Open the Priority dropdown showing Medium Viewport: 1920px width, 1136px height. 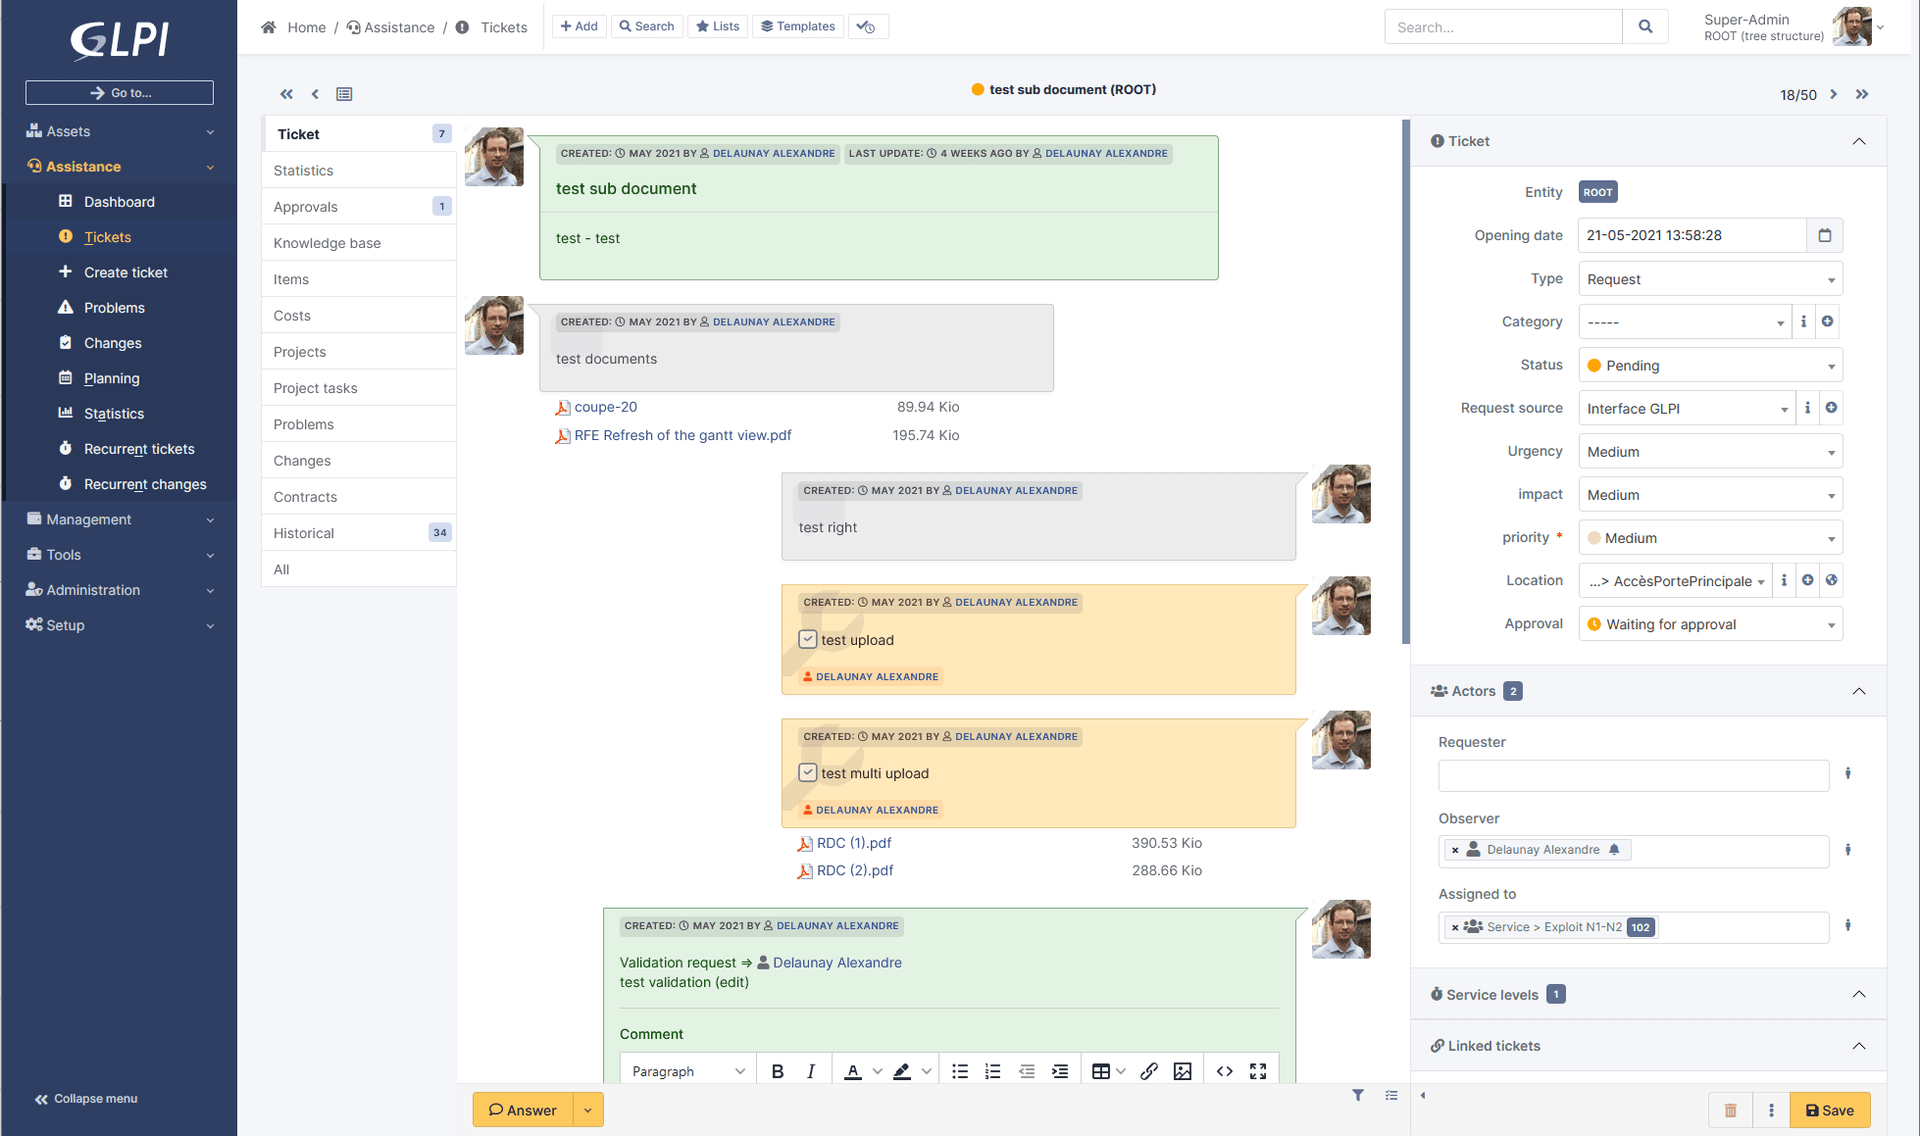[x=1710, y=537]
